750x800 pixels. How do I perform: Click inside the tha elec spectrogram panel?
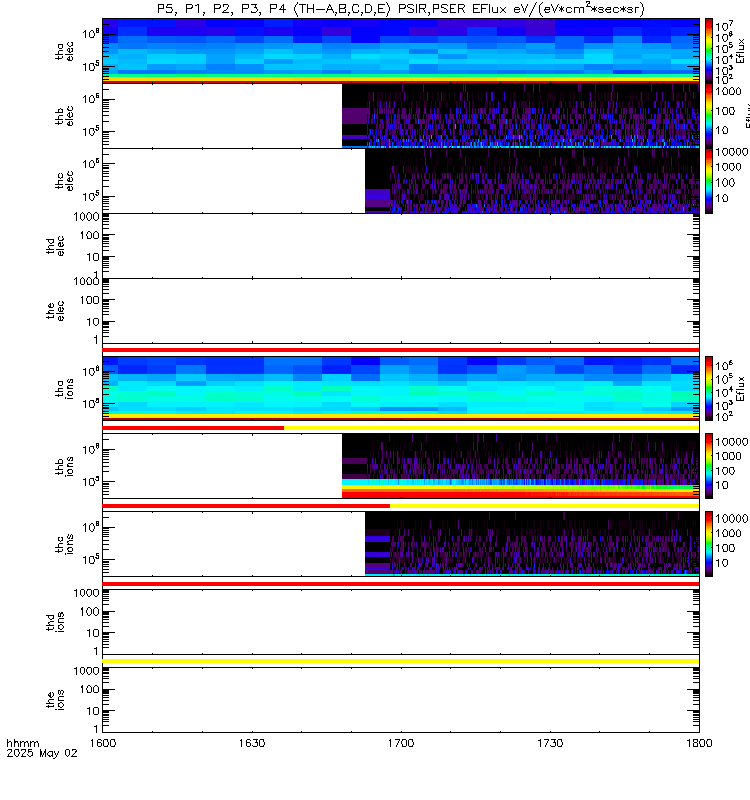401,51
